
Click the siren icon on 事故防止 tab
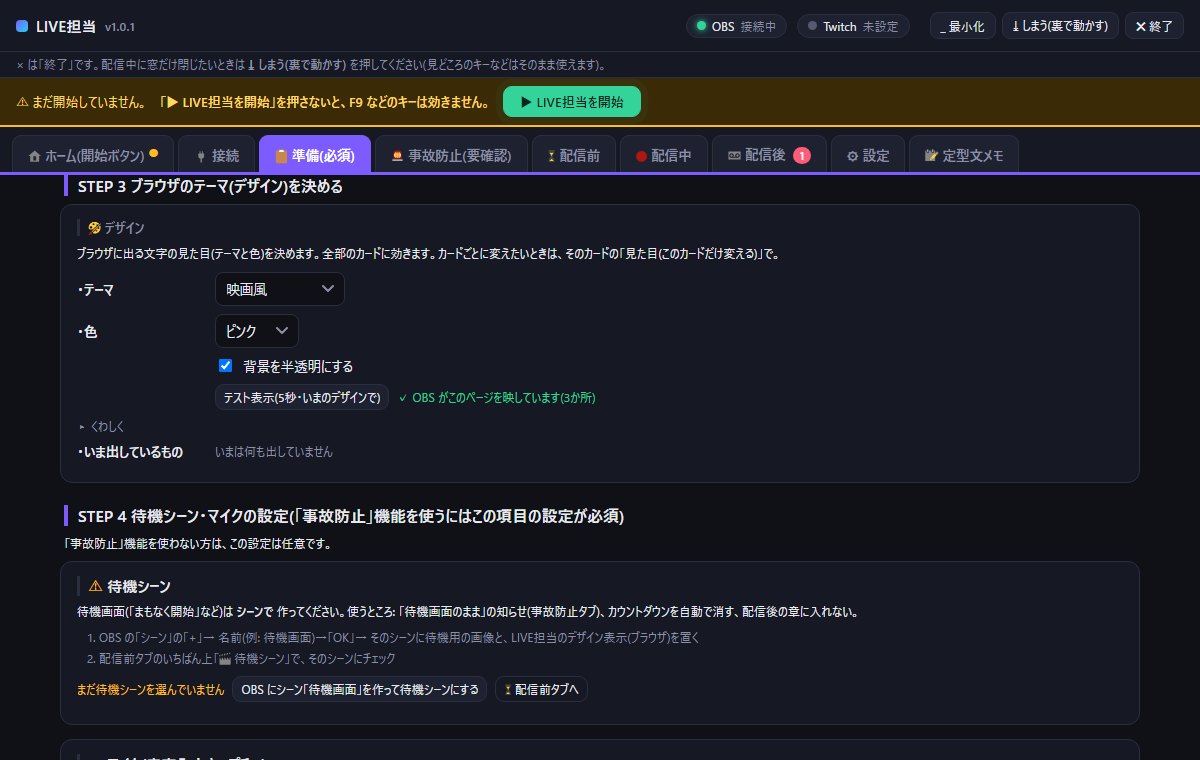click(x=398, y=156)
